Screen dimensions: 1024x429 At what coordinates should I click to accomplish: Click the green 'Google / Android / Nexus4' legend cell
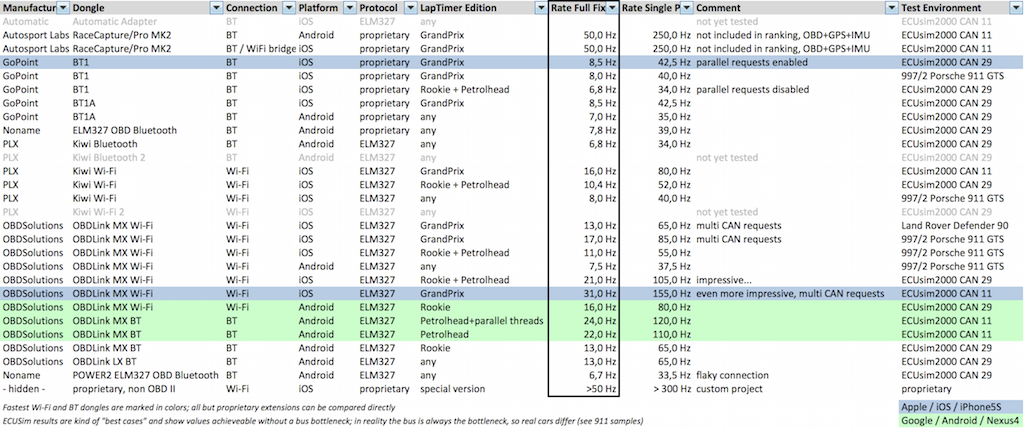click(961, 421)
